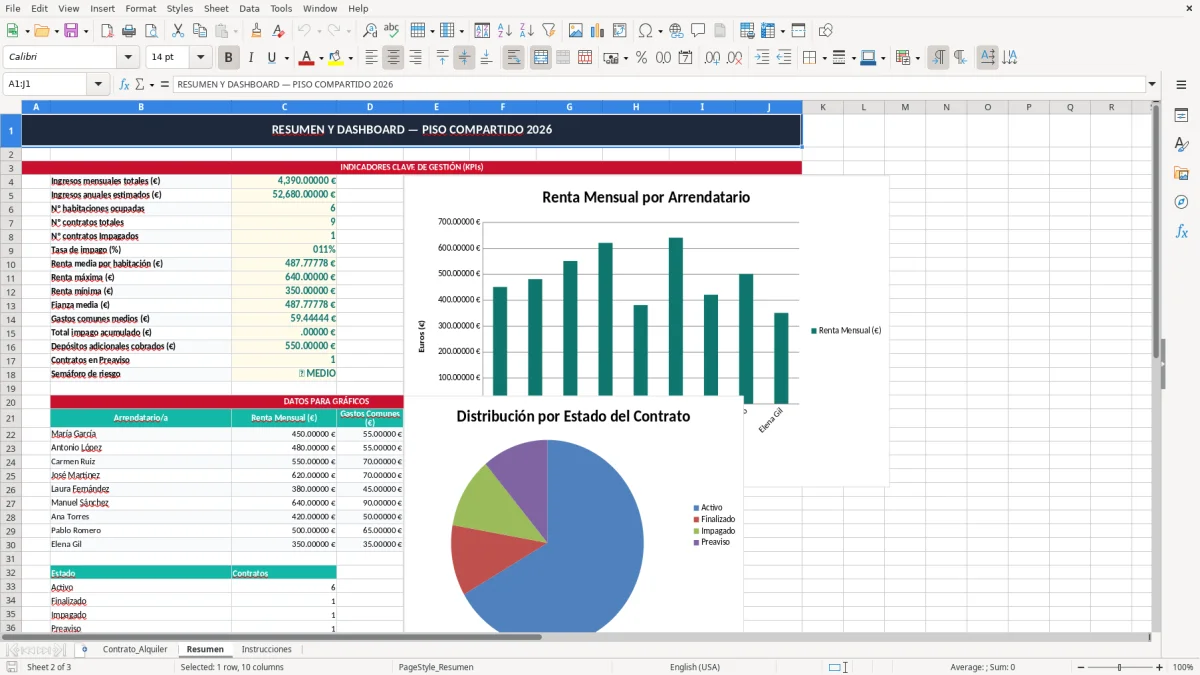Screen dimensions: 1200x675
Task: Open the 14 pt font size dropdown
Action: 201,58
